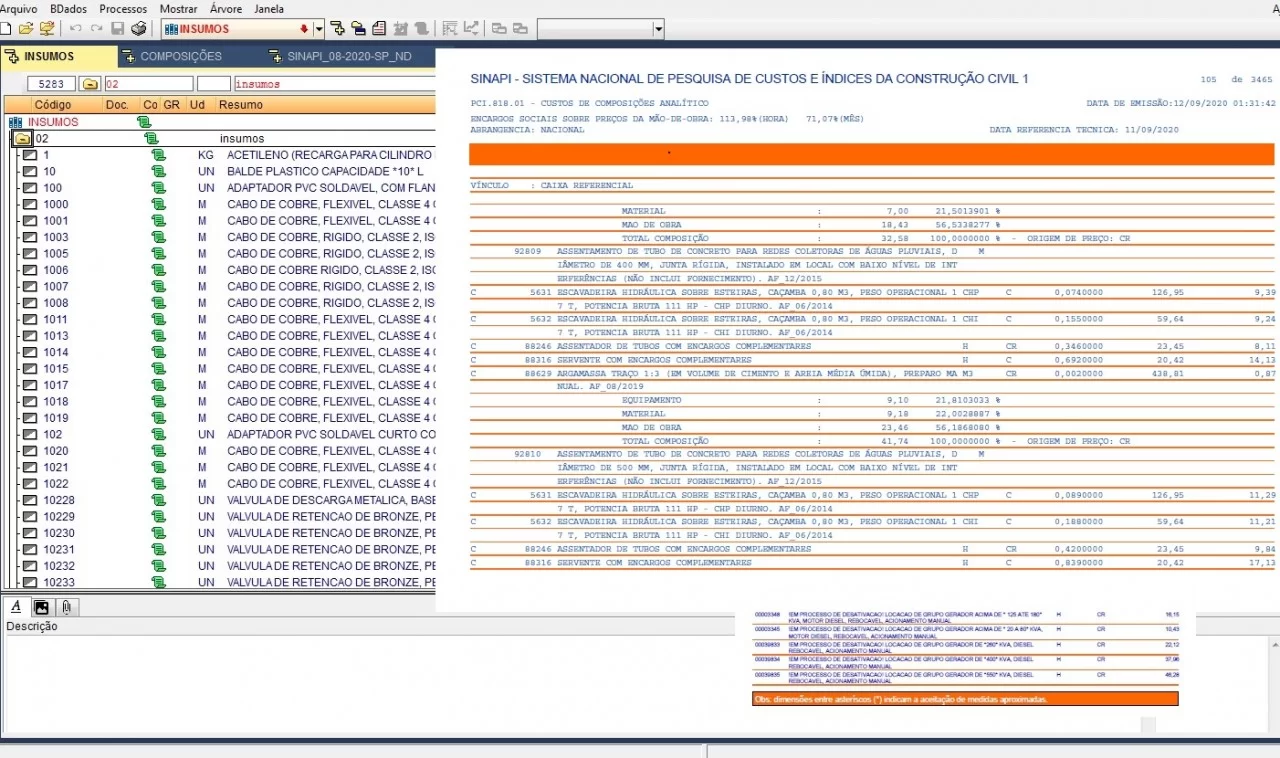Click the SINAPI report title text
The height and width of the screenshot is (758, 1280).
749,79
